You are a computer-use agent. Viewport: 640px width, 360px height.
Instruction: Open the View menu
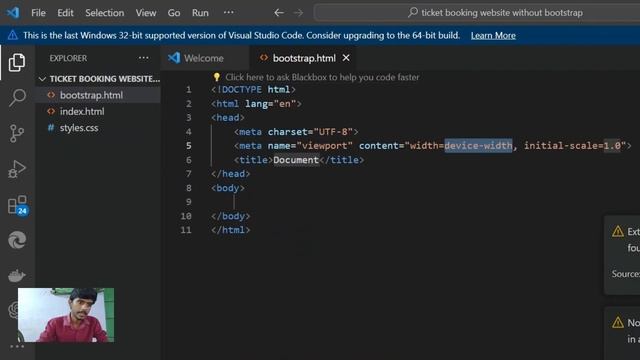pos(146,13)
